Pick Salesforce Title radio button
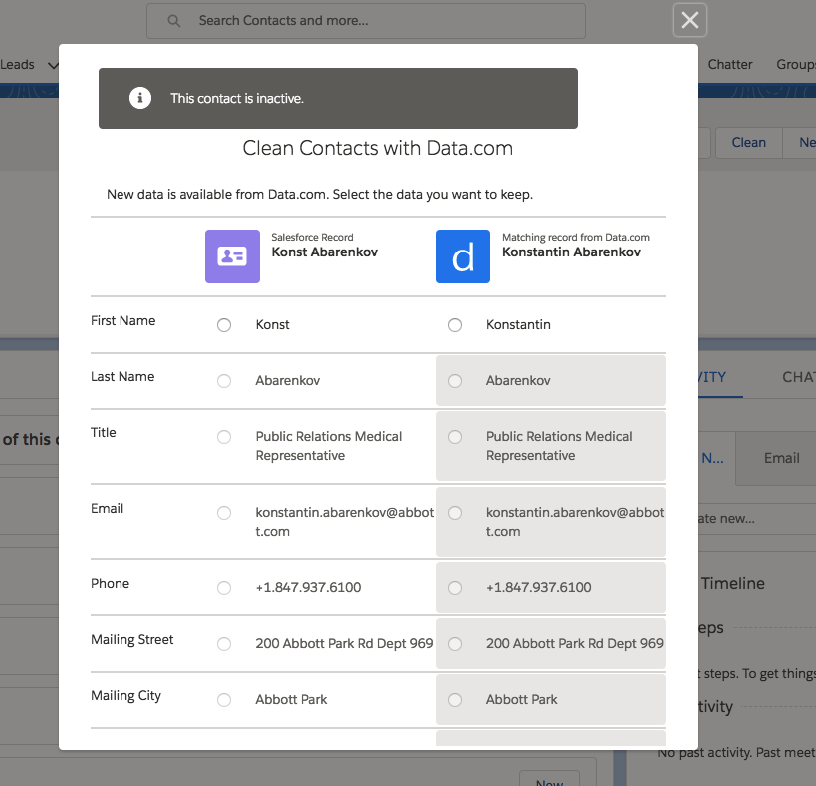The height and width of the screenshot is (786, 816). tap(224, 437)
